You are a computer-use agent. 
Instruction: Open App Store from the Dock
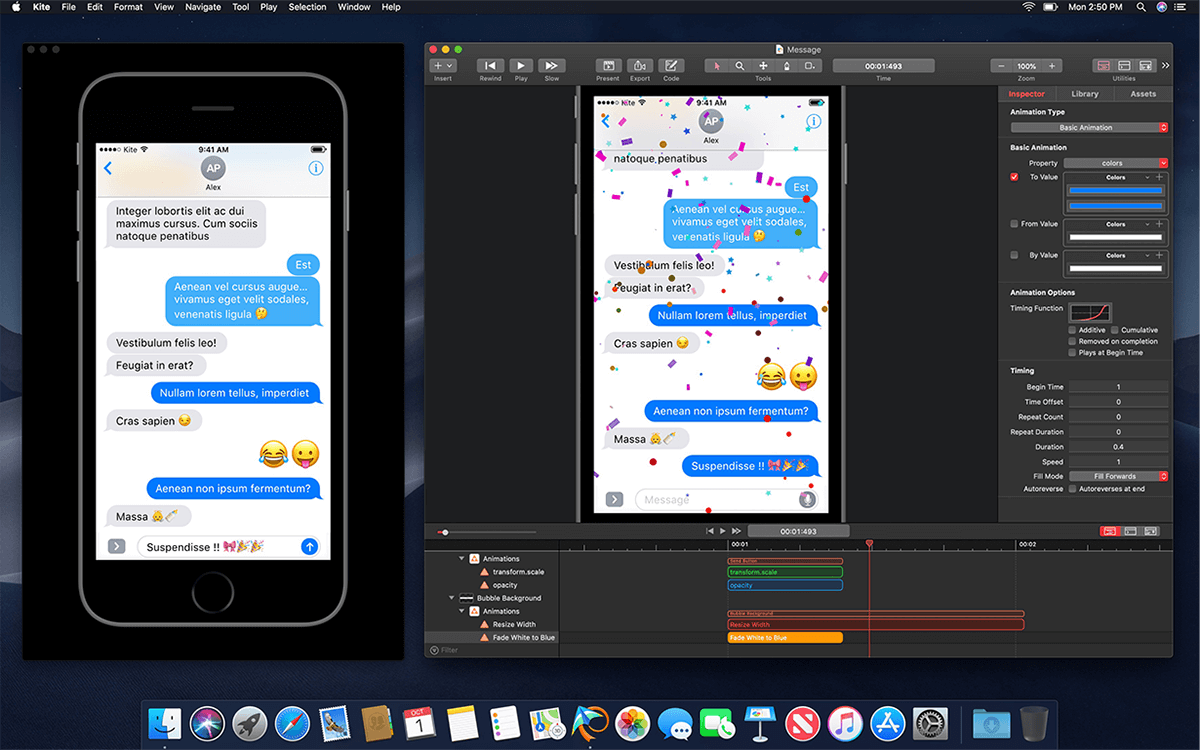pos(888,722)
